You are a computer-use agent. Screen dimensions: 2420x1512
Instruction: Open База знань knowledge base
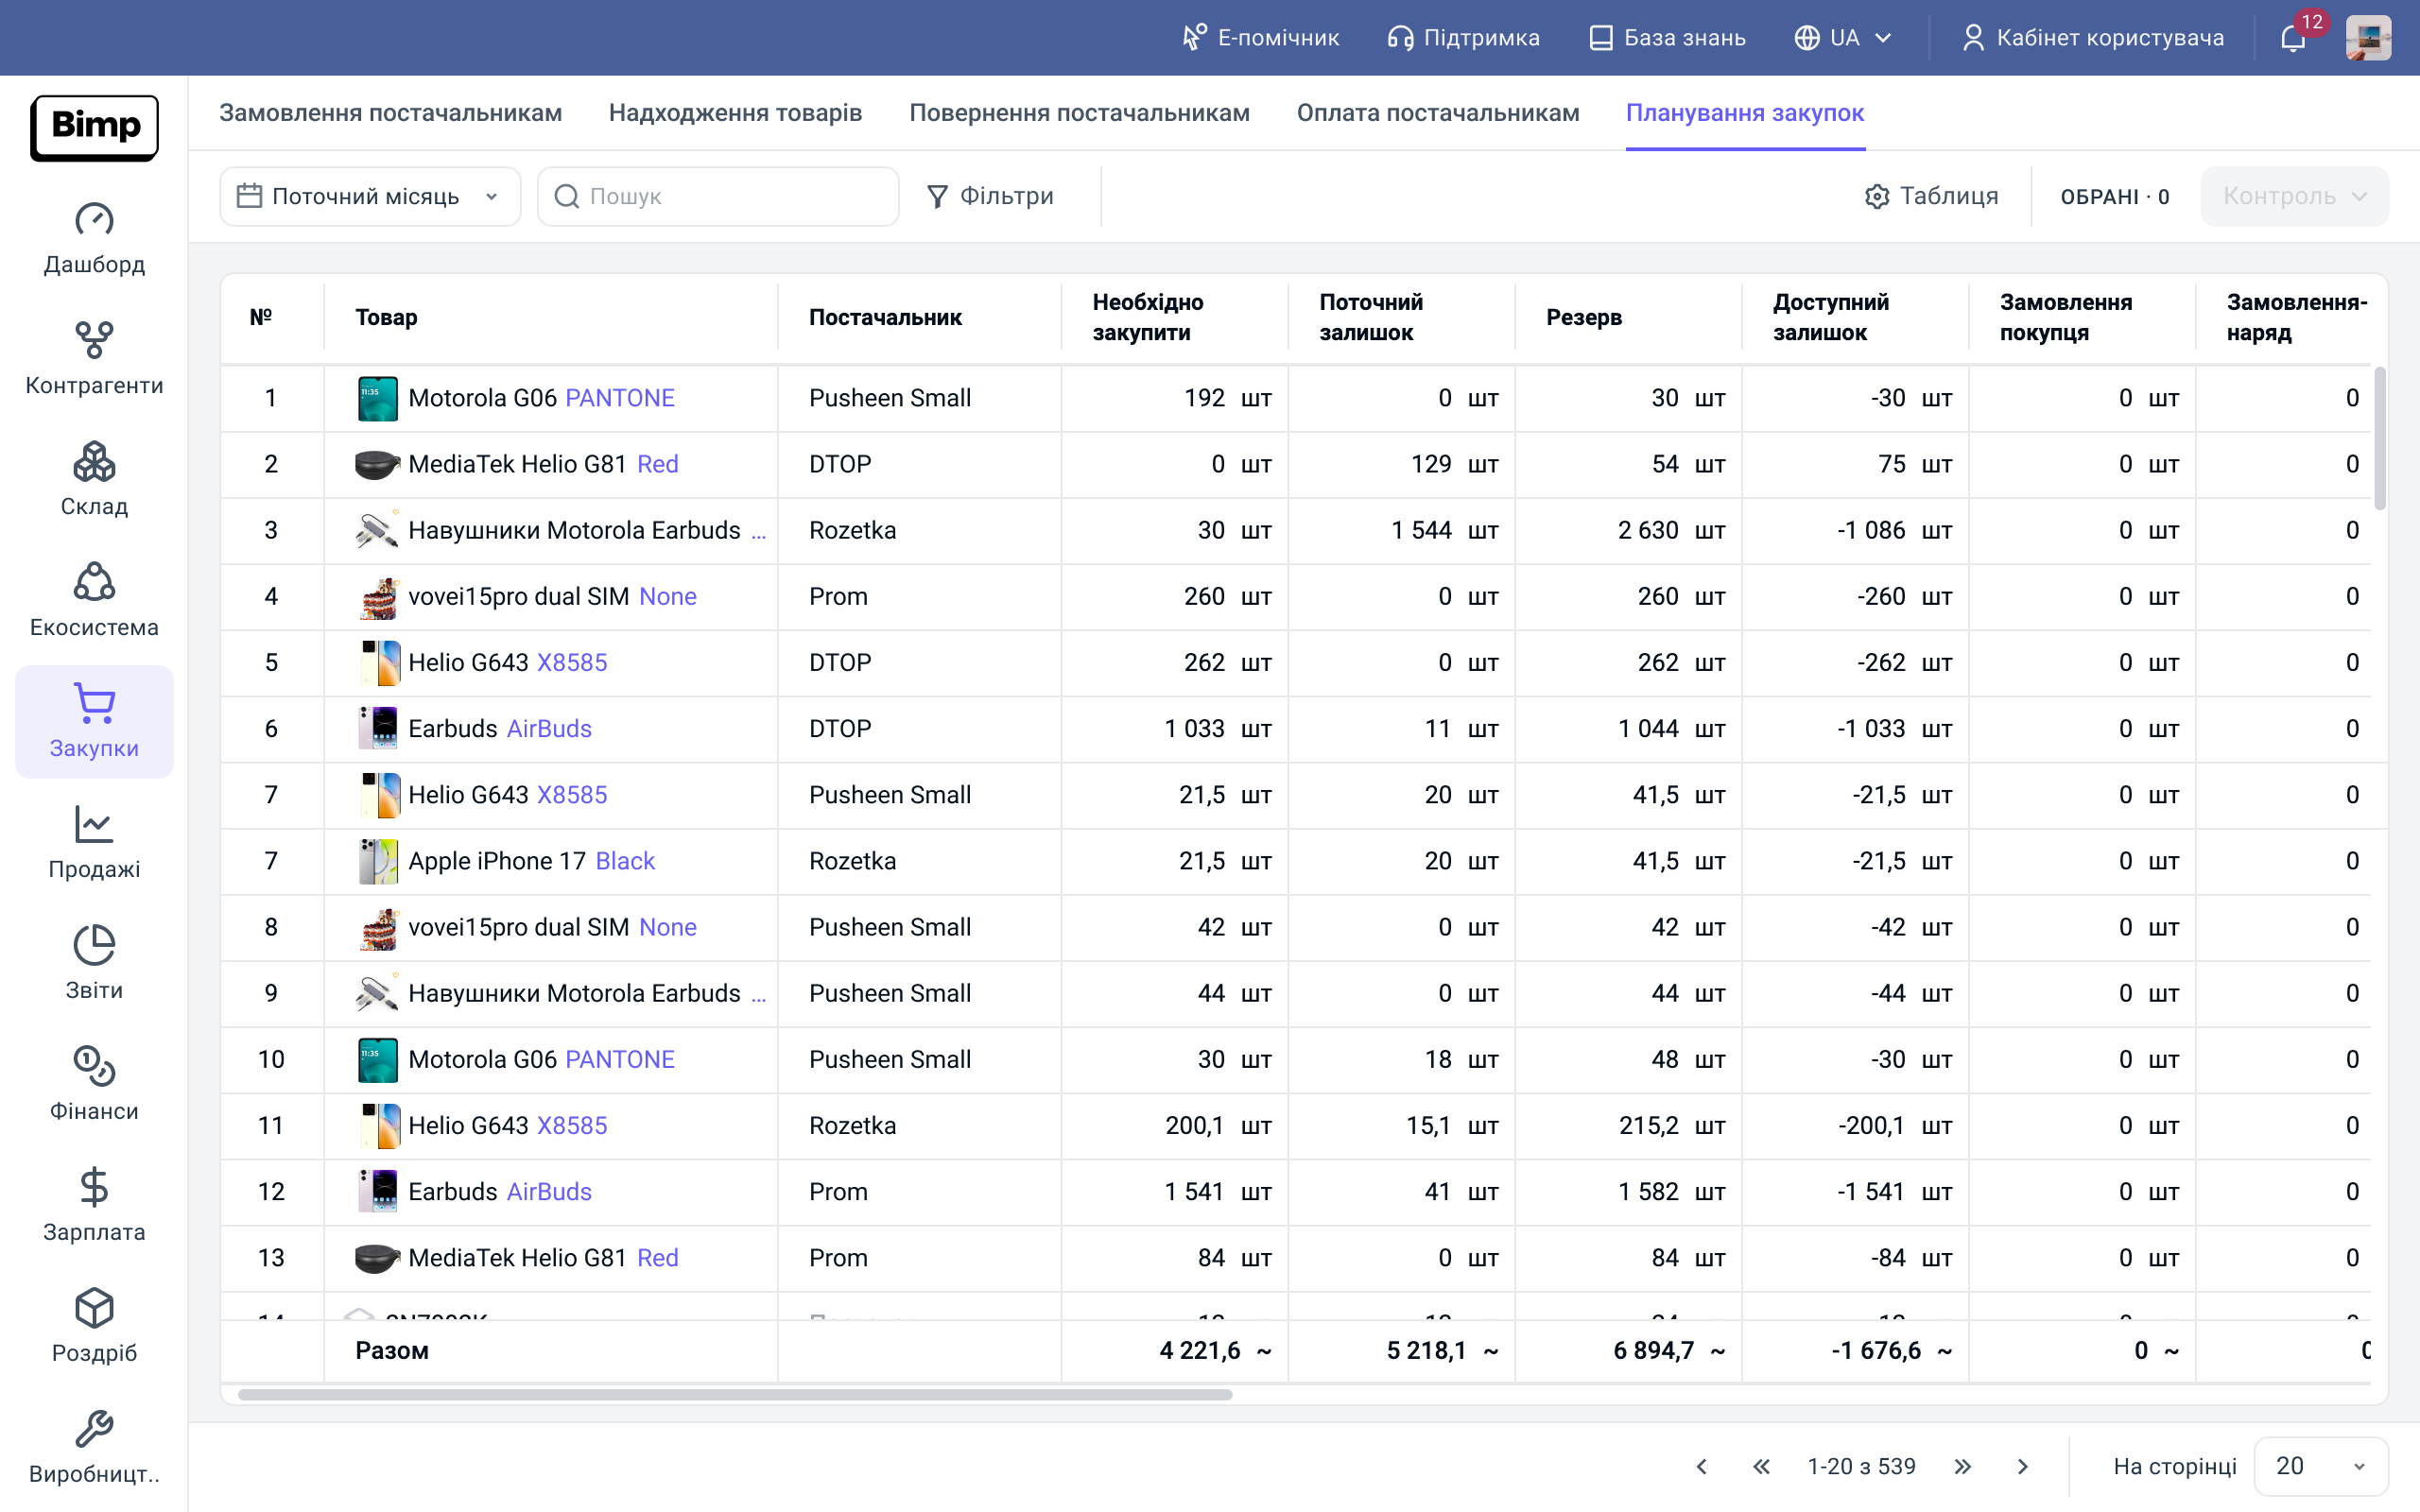[1667, 38]
